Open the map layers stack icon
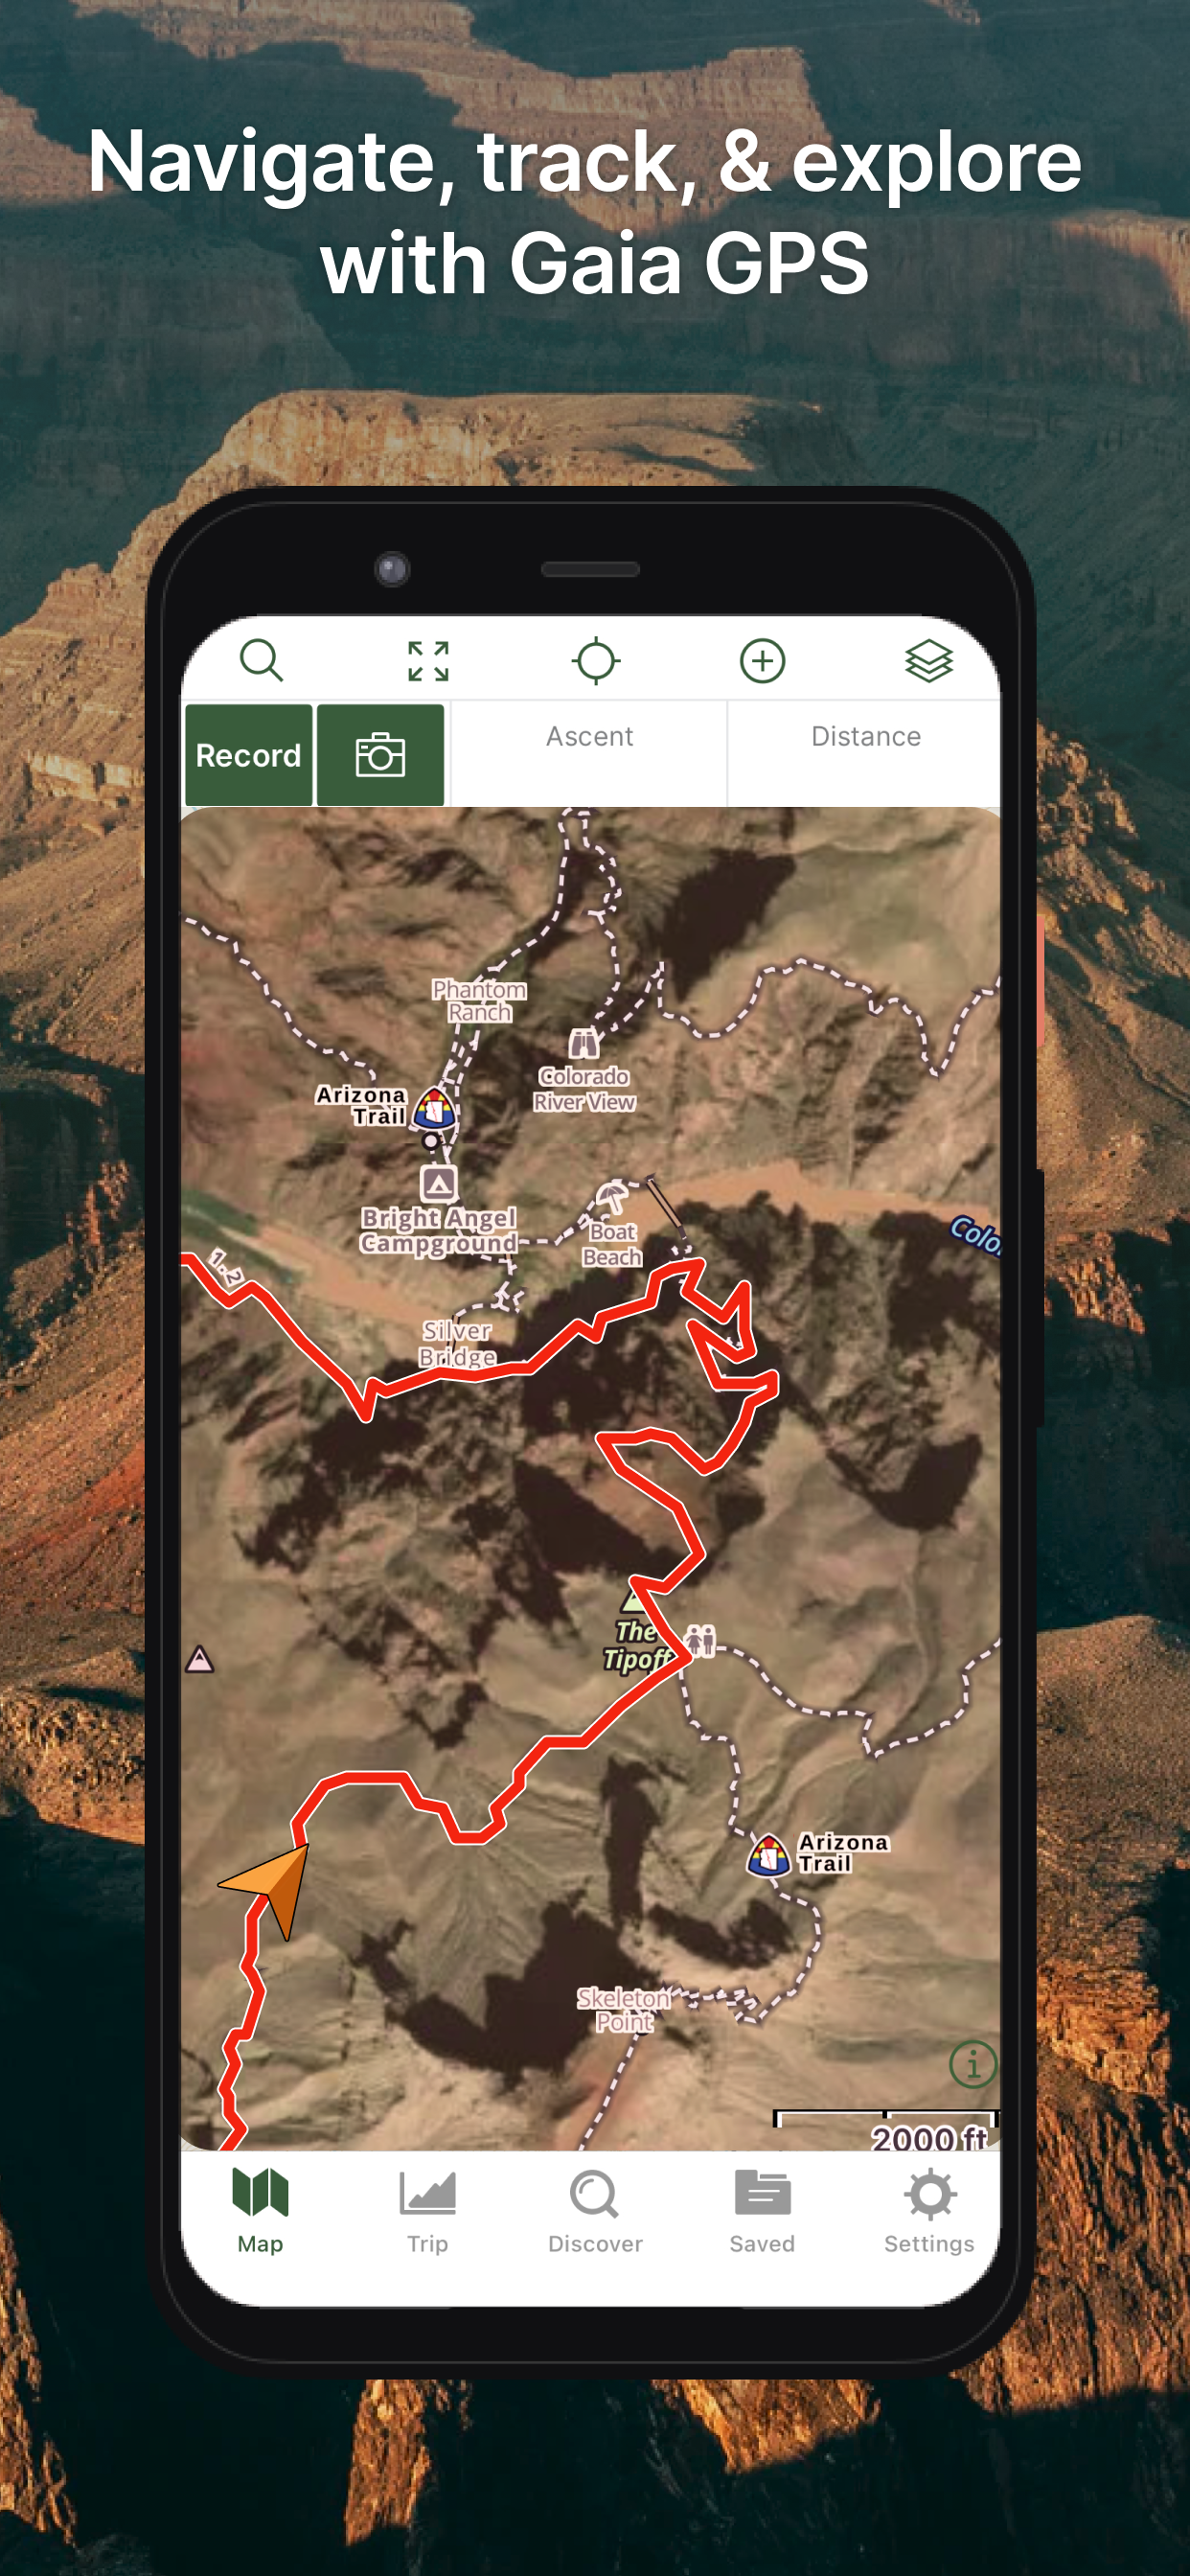 coord(929,661)
